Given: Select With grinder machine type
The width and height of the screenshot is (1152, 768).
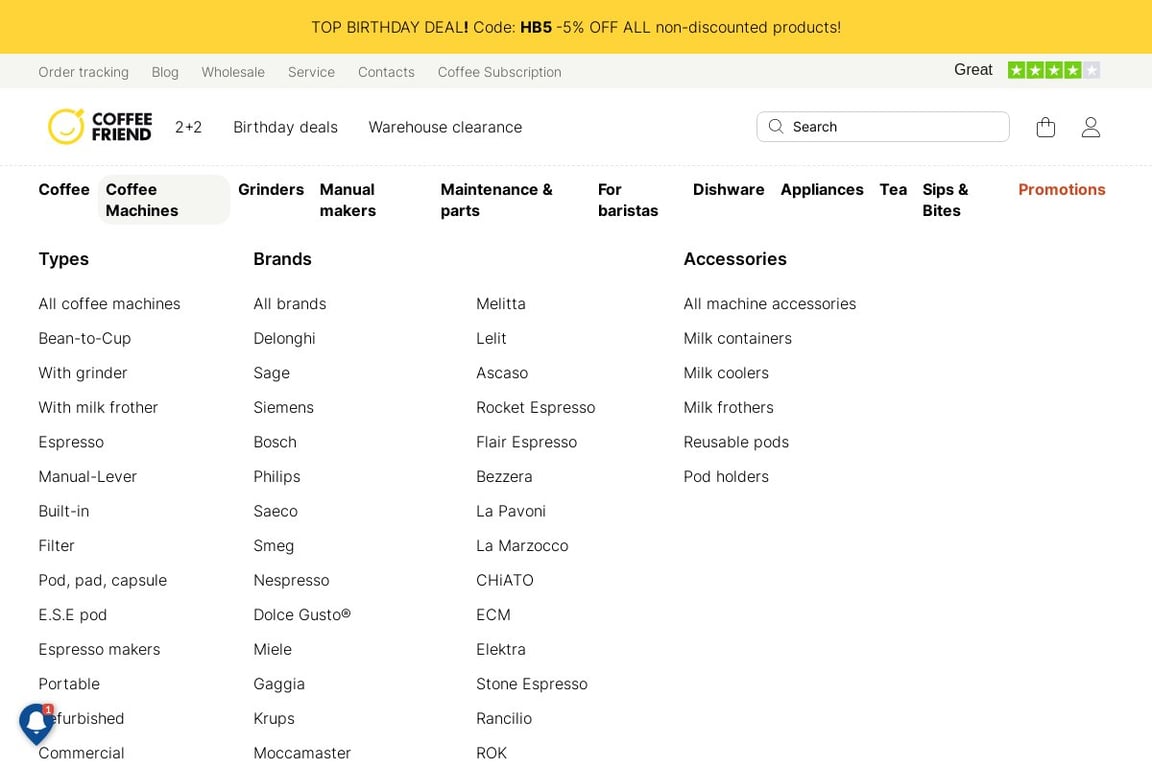Looking at the screenshot, I should point(82,373).
